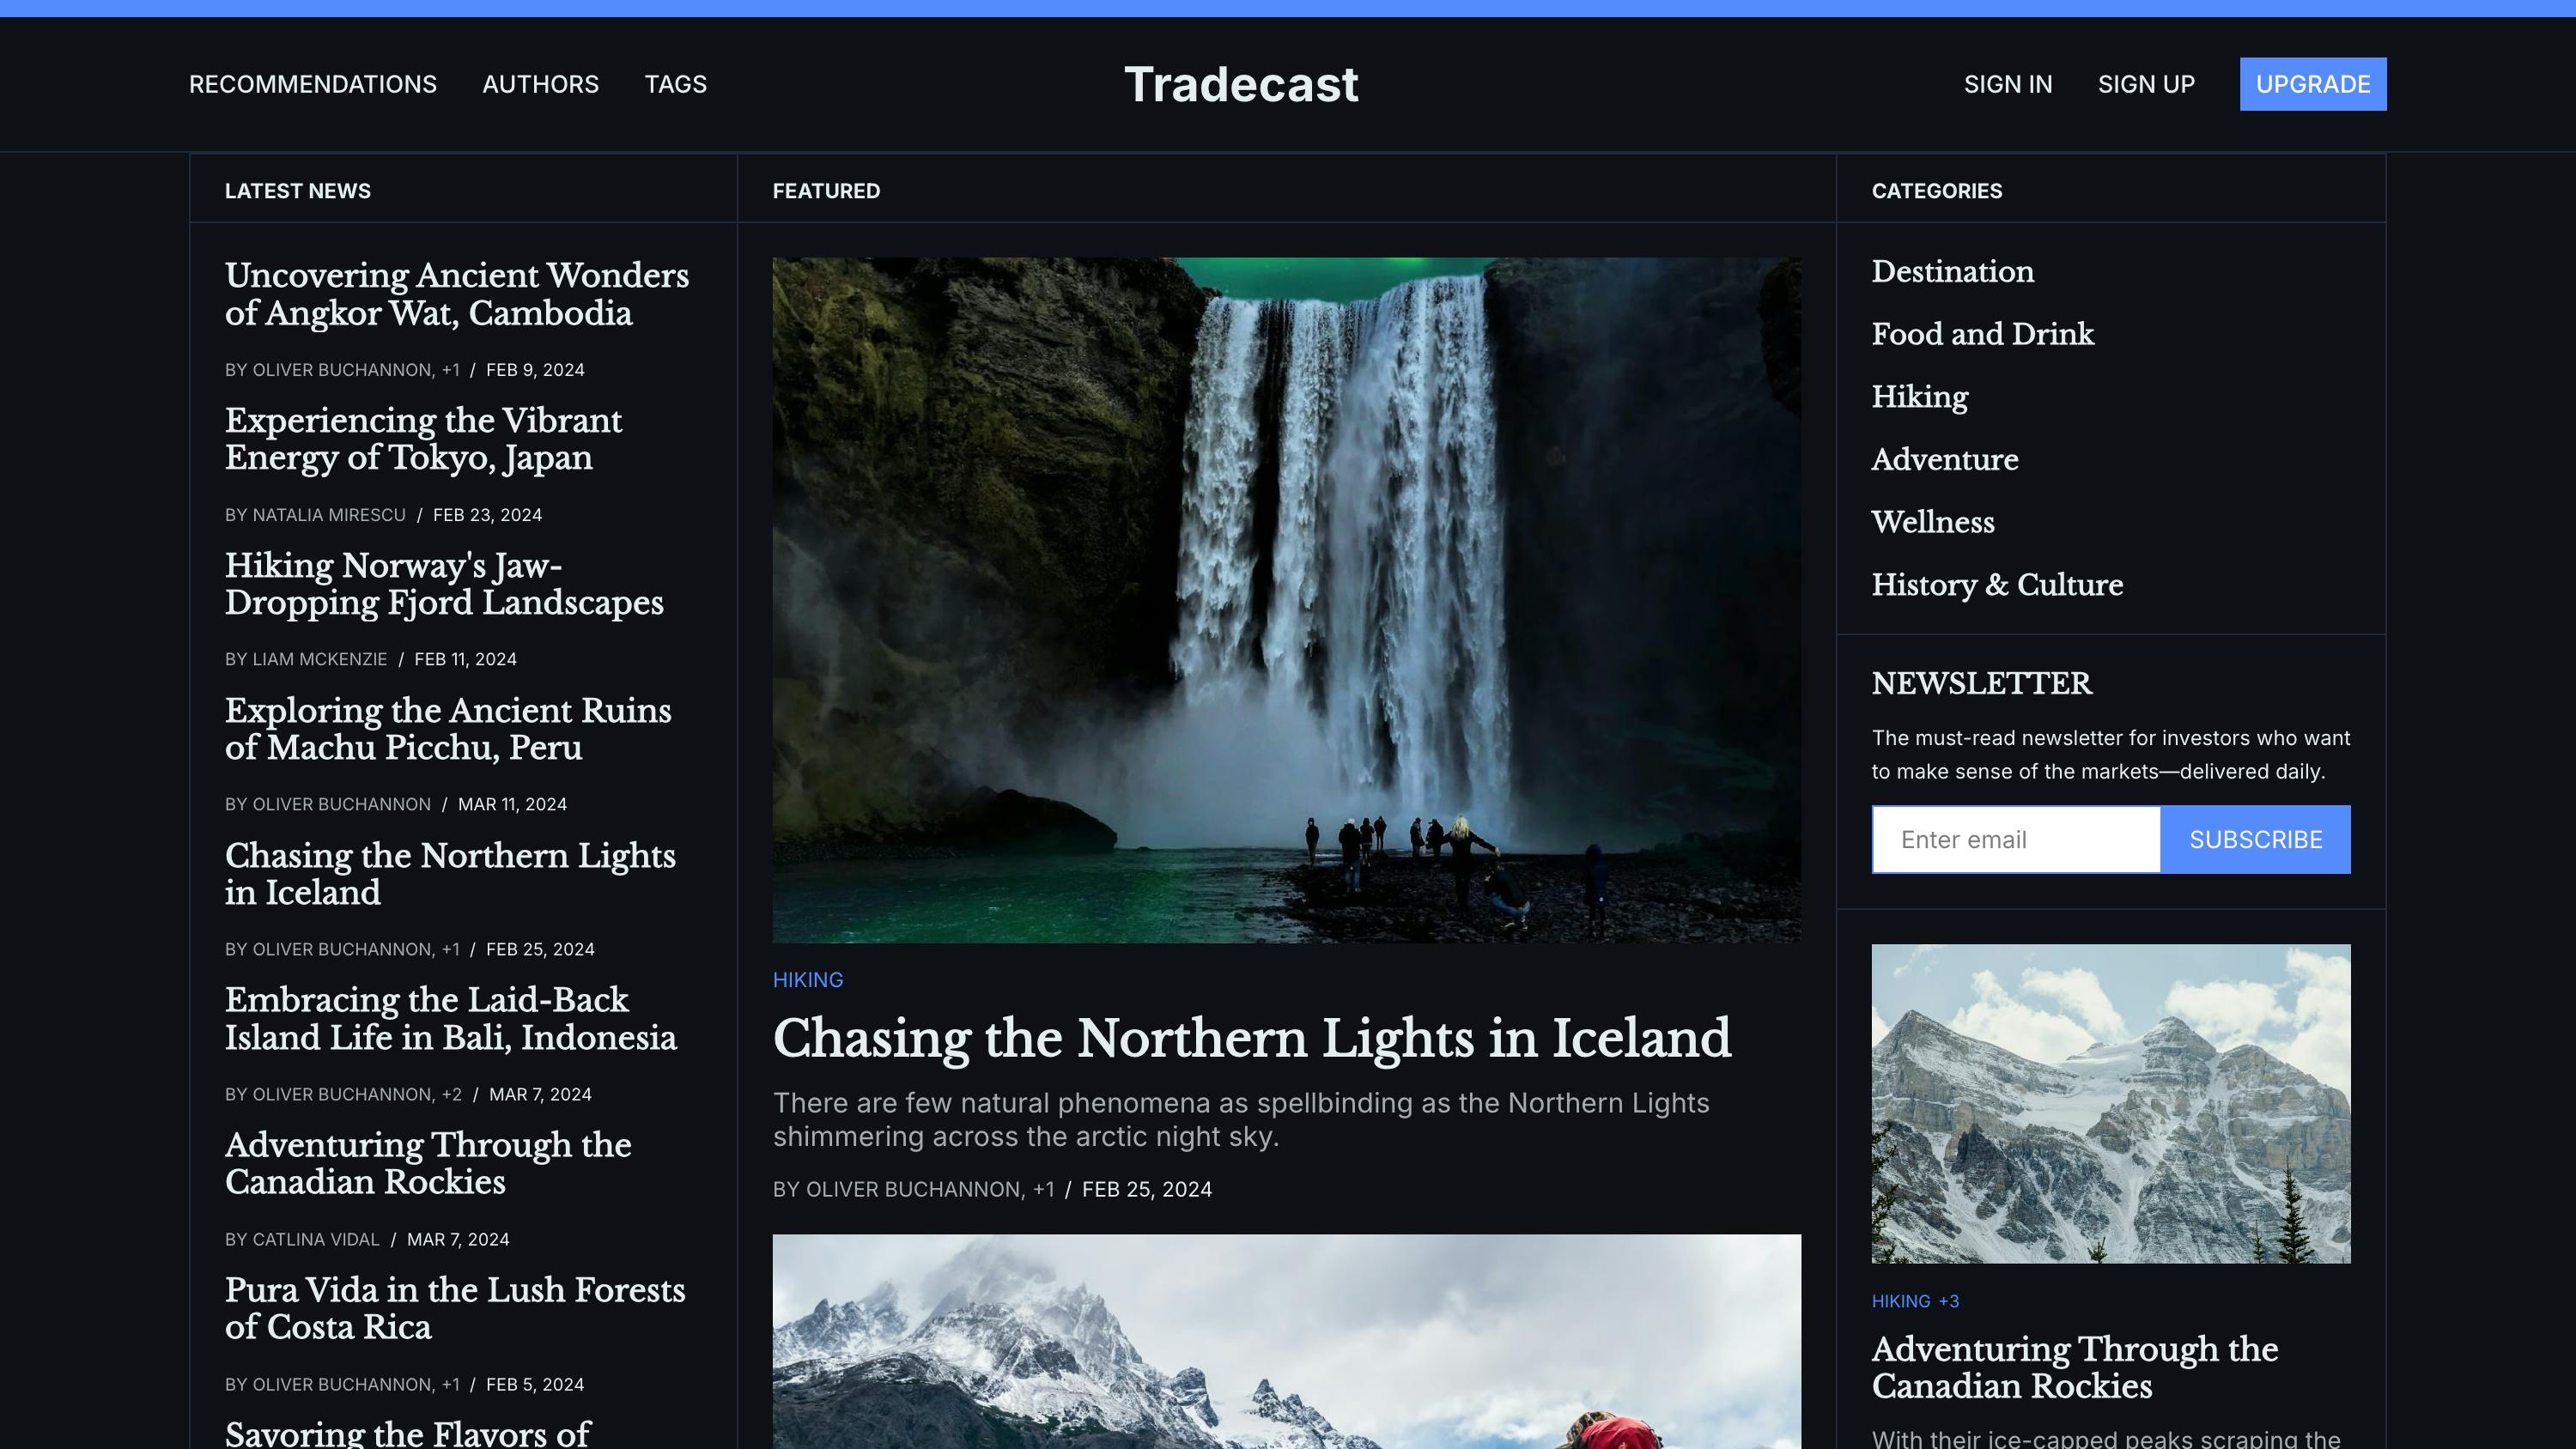Click the Enter email input field

tap(2015, 840)
